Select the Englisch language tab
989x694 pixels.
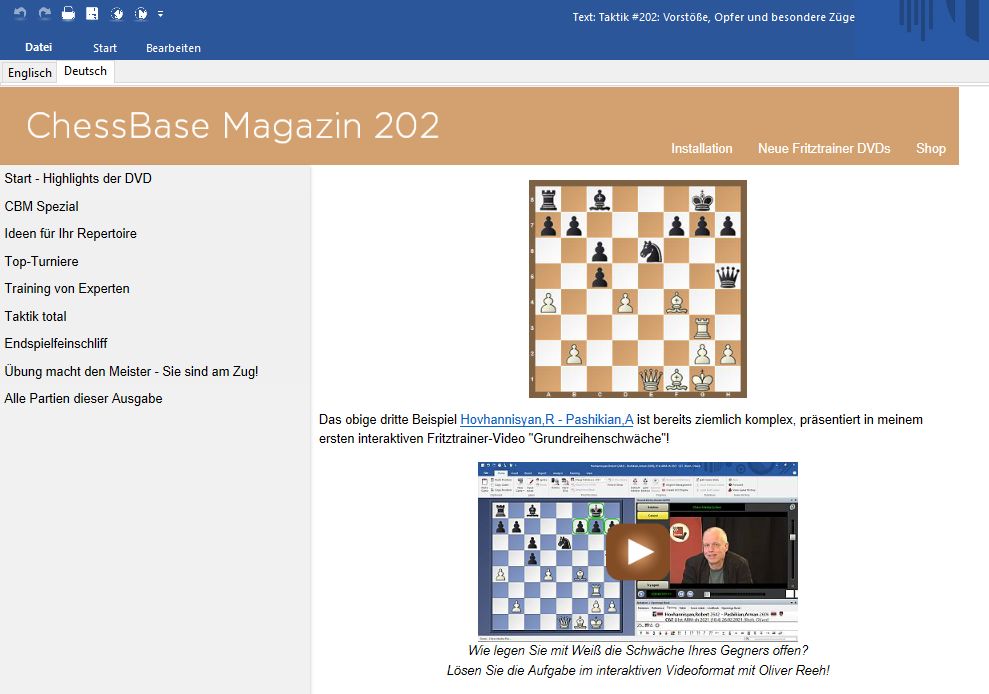[x=30, y=73]
